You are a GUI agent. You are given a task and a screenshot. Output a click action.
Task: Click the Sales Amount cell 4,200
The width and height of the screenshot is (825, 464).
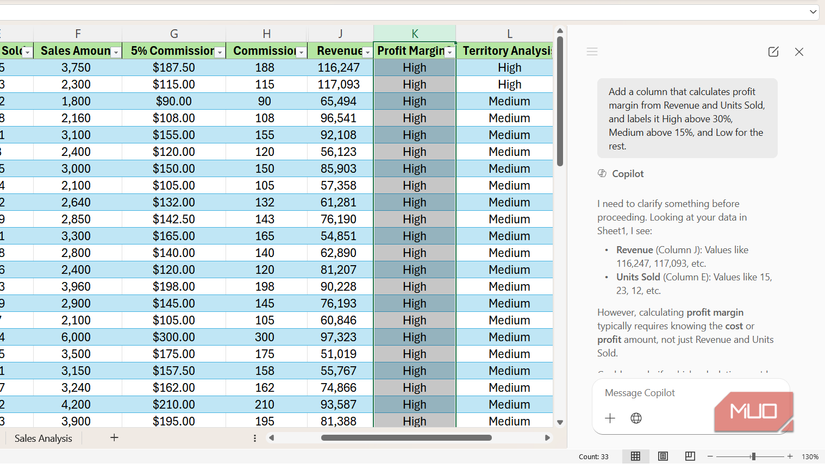coord(78,404)
